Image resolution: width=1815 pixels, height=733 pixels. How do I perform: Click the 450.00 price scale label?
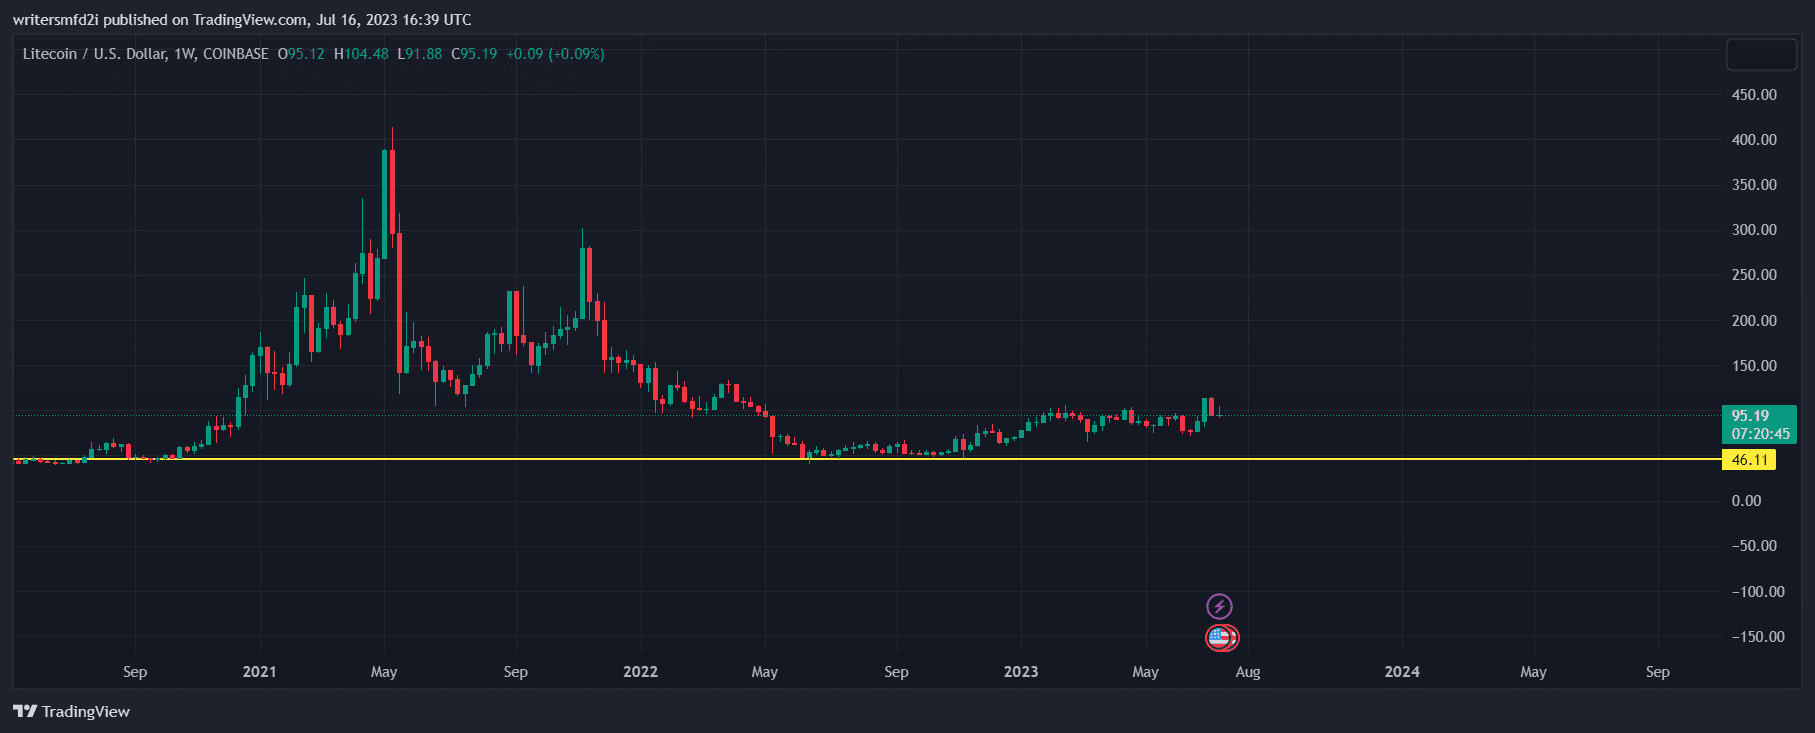click(x=1754, y=95)
